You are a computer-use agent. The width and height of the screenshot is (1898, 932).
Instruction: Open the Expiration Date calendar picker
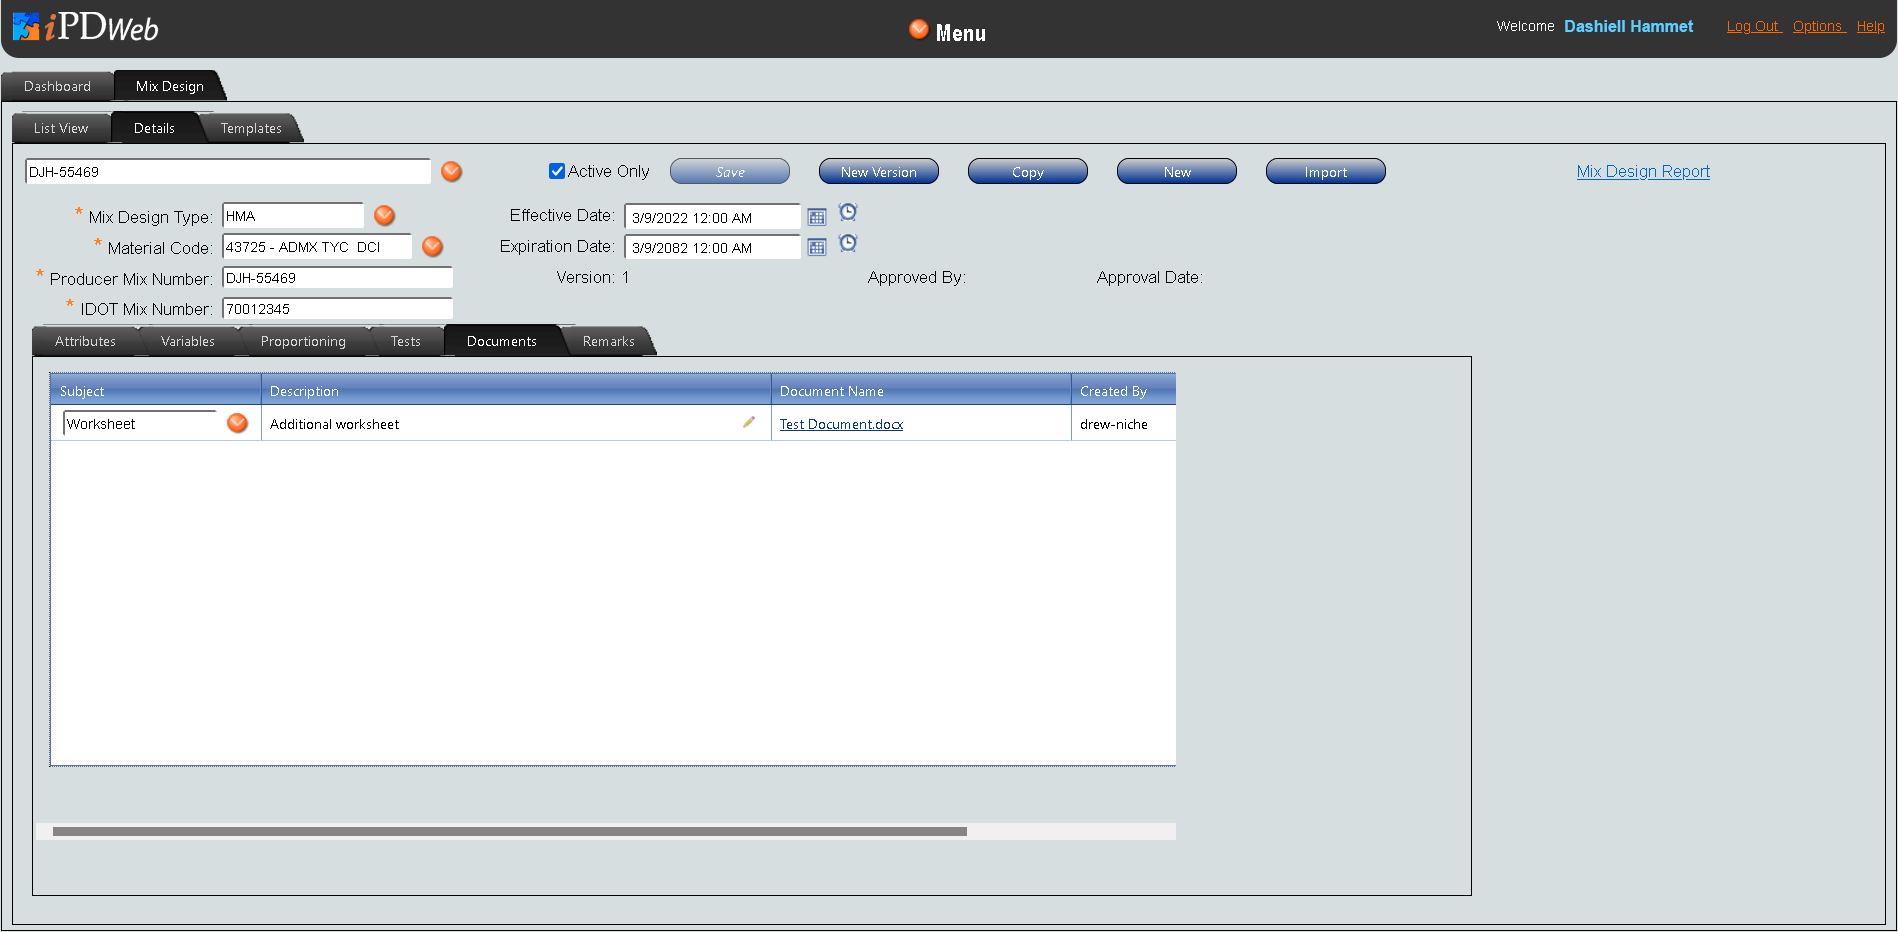click(x=817, y=247)
